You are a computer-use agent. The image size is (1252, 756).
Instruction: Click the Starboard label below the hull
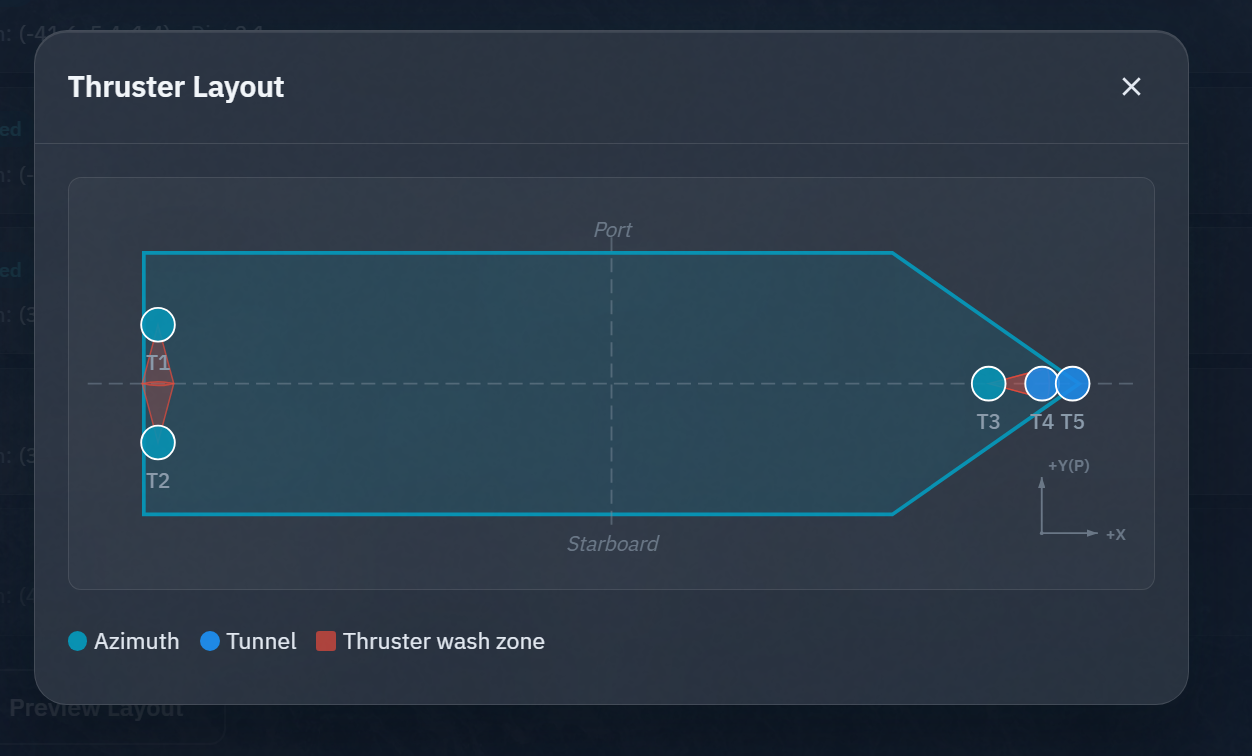(x=613, y=544)
